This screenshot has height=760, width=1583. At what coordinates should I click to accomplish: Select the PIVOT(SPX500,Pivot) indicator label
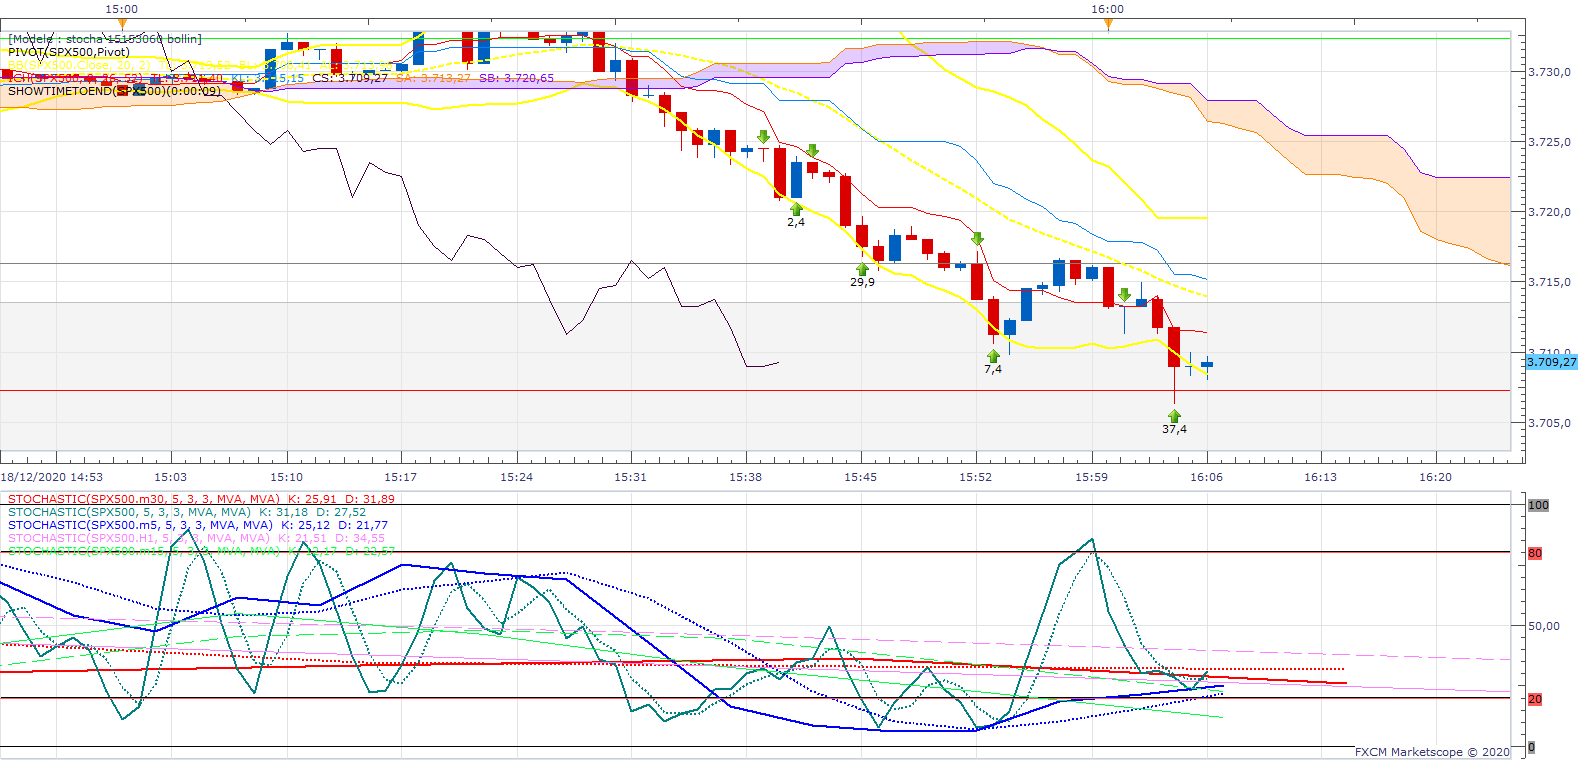pos(69,52)
